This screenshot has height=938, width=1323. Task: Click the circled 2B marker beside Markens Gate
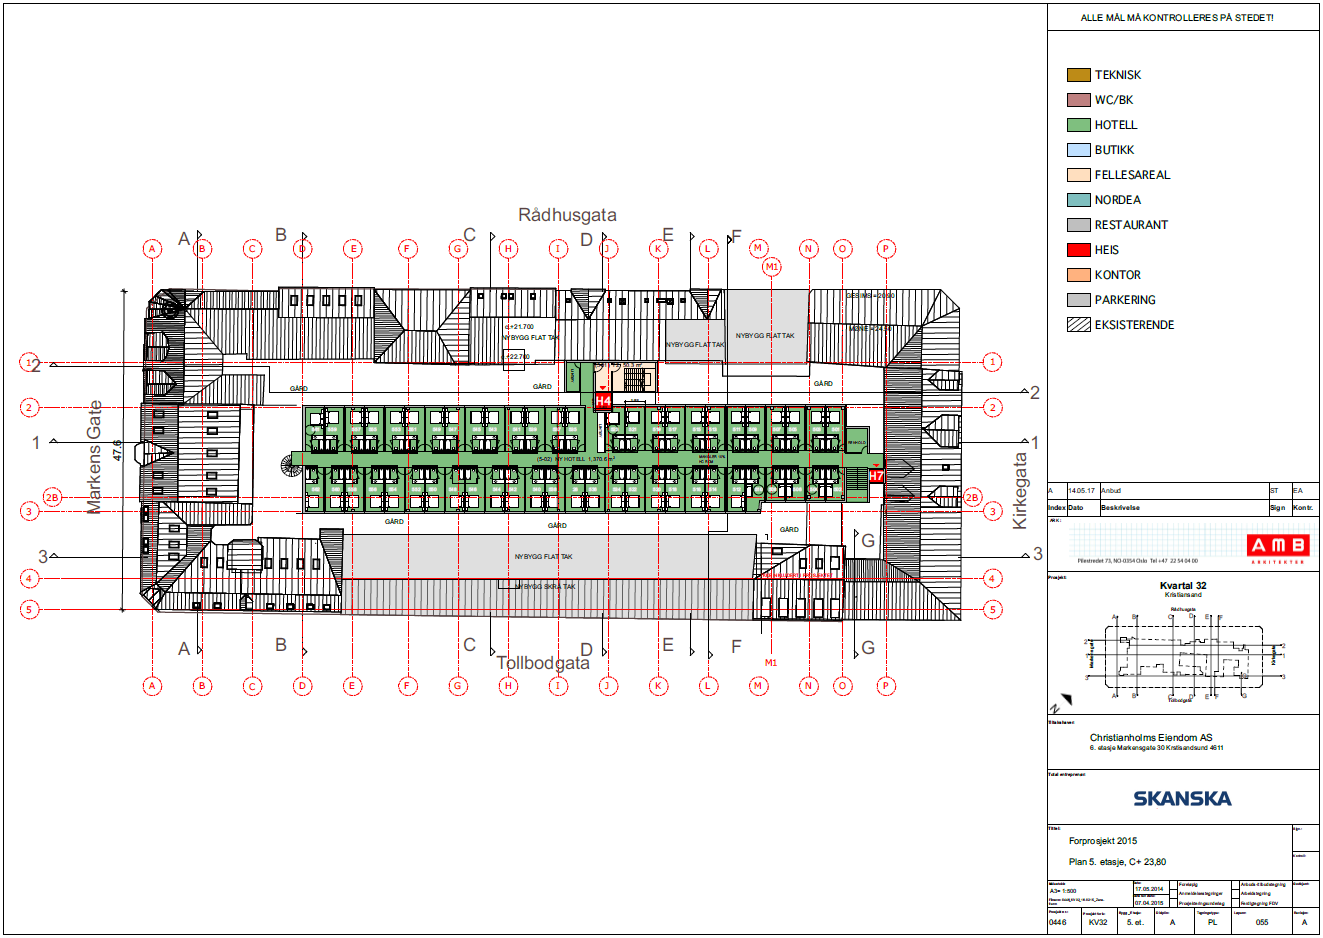click(x=52, y=497)
